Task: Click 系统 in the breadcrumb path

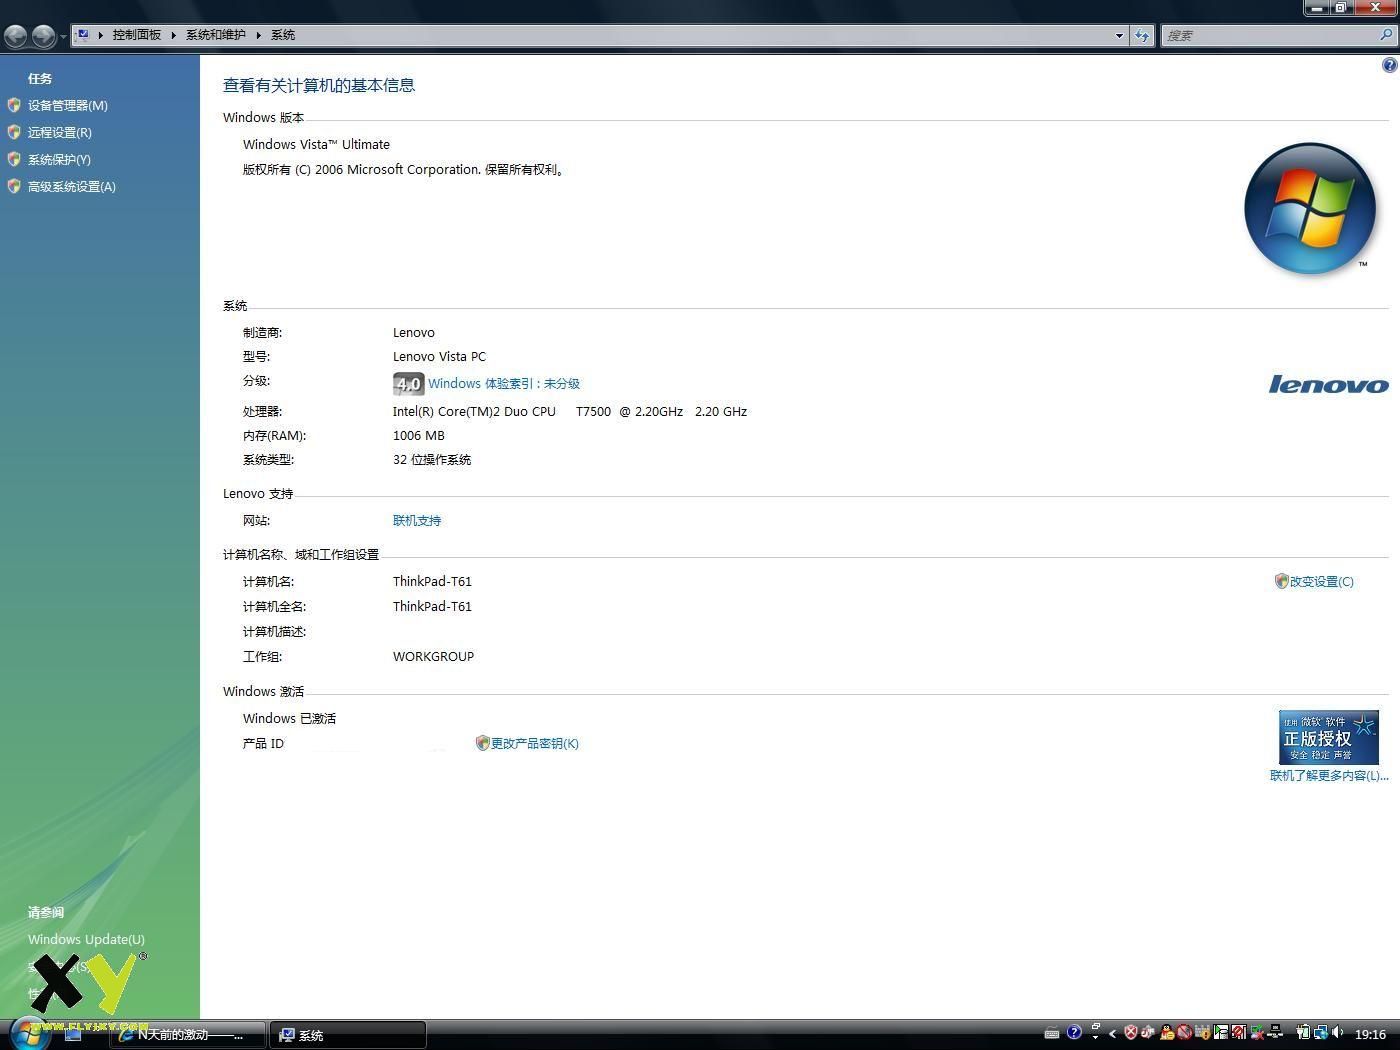Action: coord(283,34)
